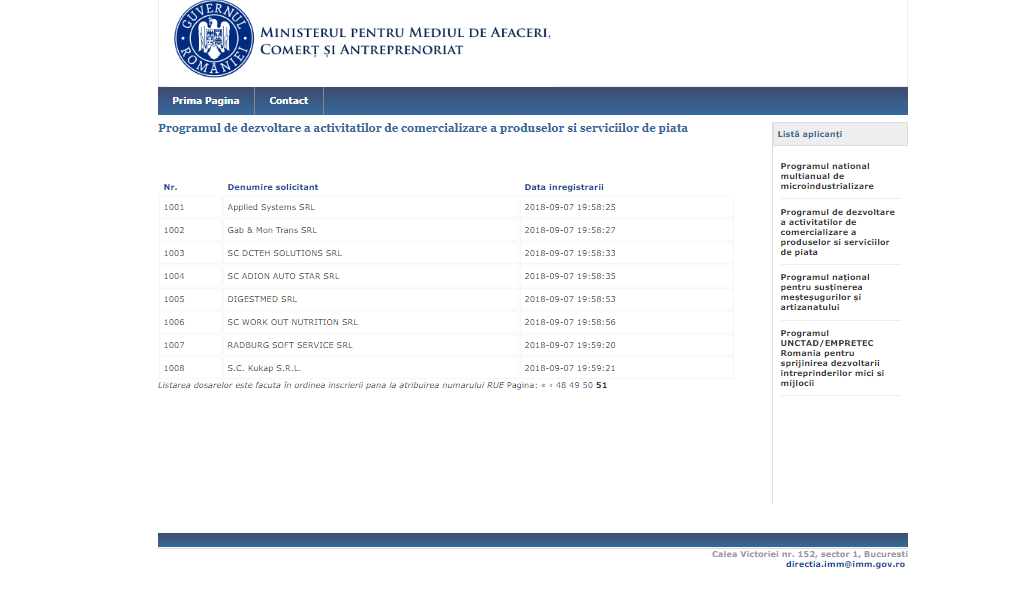Click the directia.imm@imm.gov.ro email link
This screenshot has width=1009, height=594.
click(845, 564)
